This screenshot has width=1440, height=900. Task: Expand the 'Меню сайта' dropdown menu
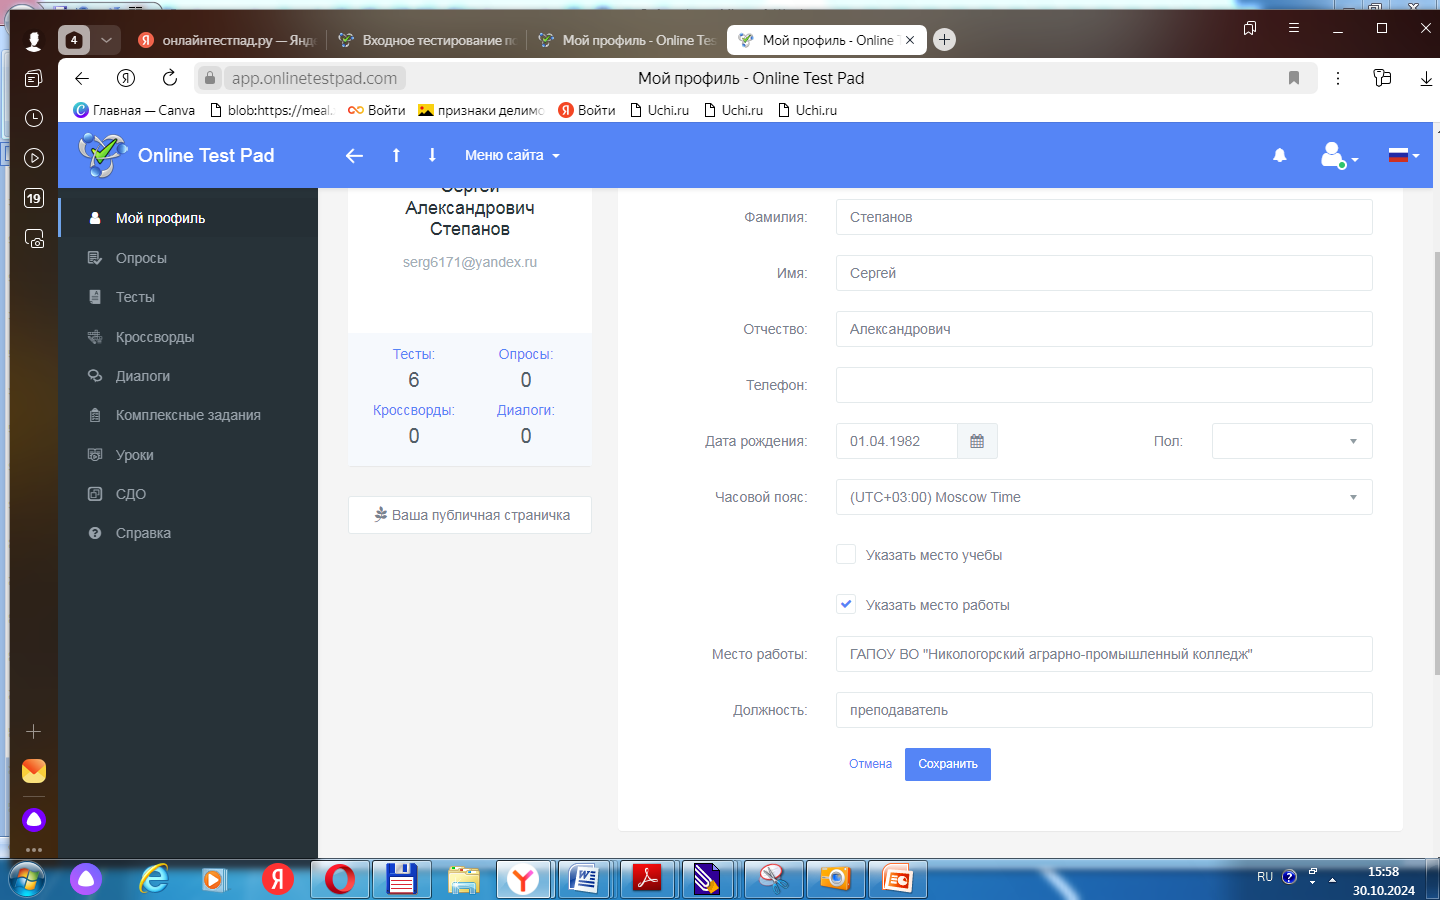tap(512, 155)
